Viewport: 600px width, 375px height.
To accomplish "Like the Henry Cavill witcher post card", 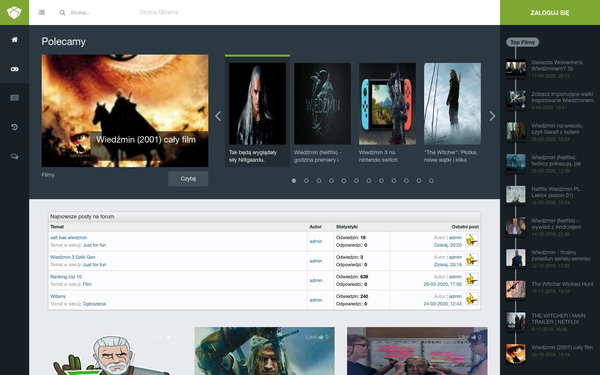I will point(317,337).
